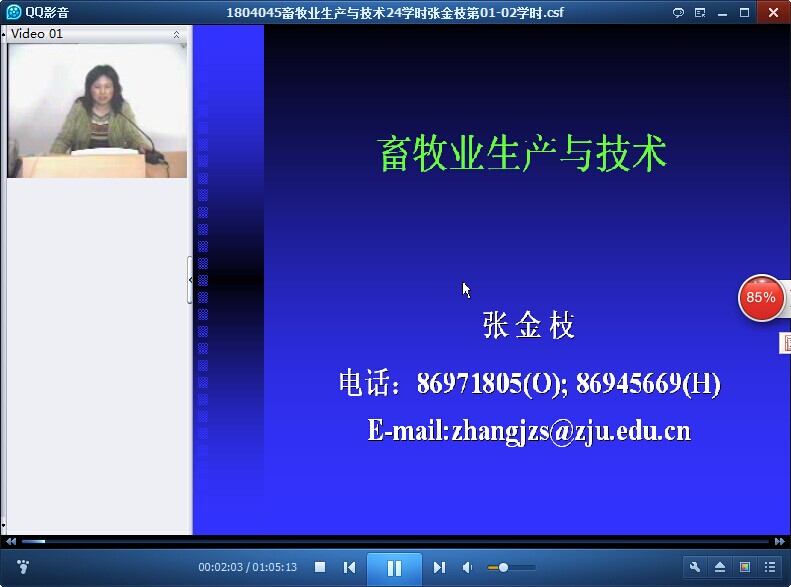Click the QQ影音 logo icon

coord(13,12)
